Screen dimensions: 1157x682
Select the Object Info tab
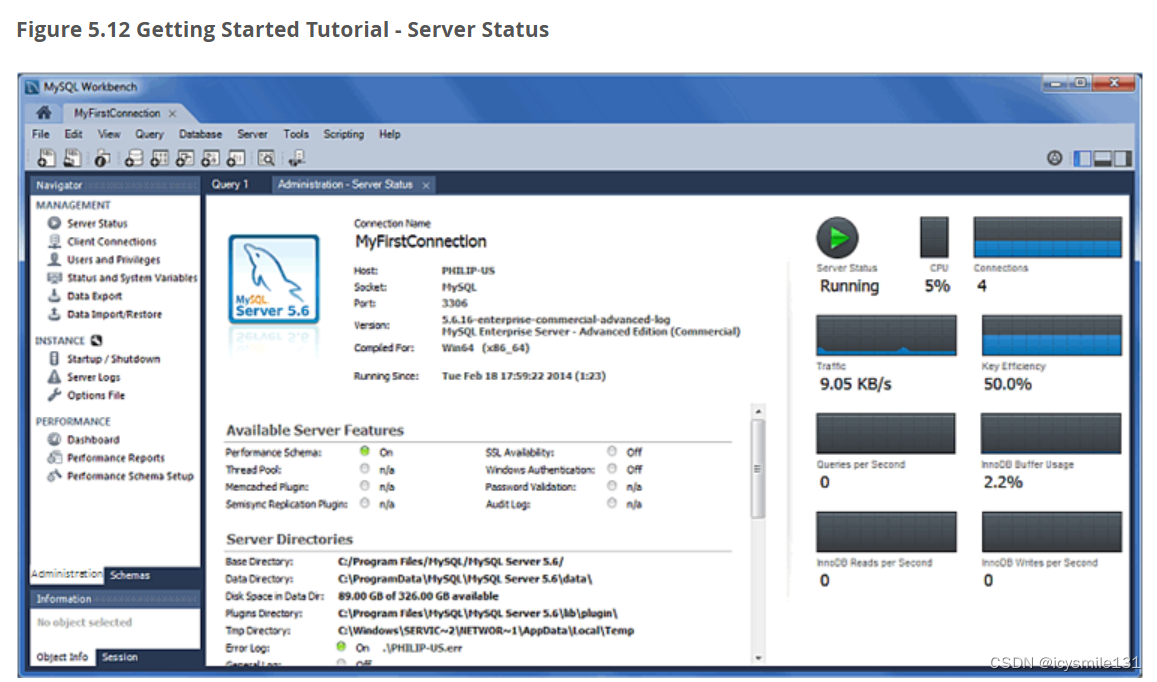pos(62,657)
